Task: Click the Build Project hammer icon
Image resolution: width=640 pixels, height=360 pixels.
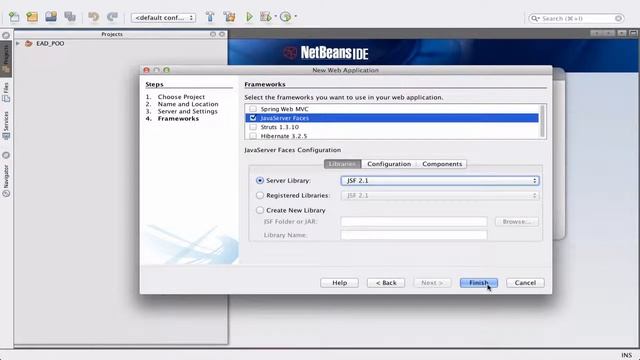Action: [x=210, y=17]
